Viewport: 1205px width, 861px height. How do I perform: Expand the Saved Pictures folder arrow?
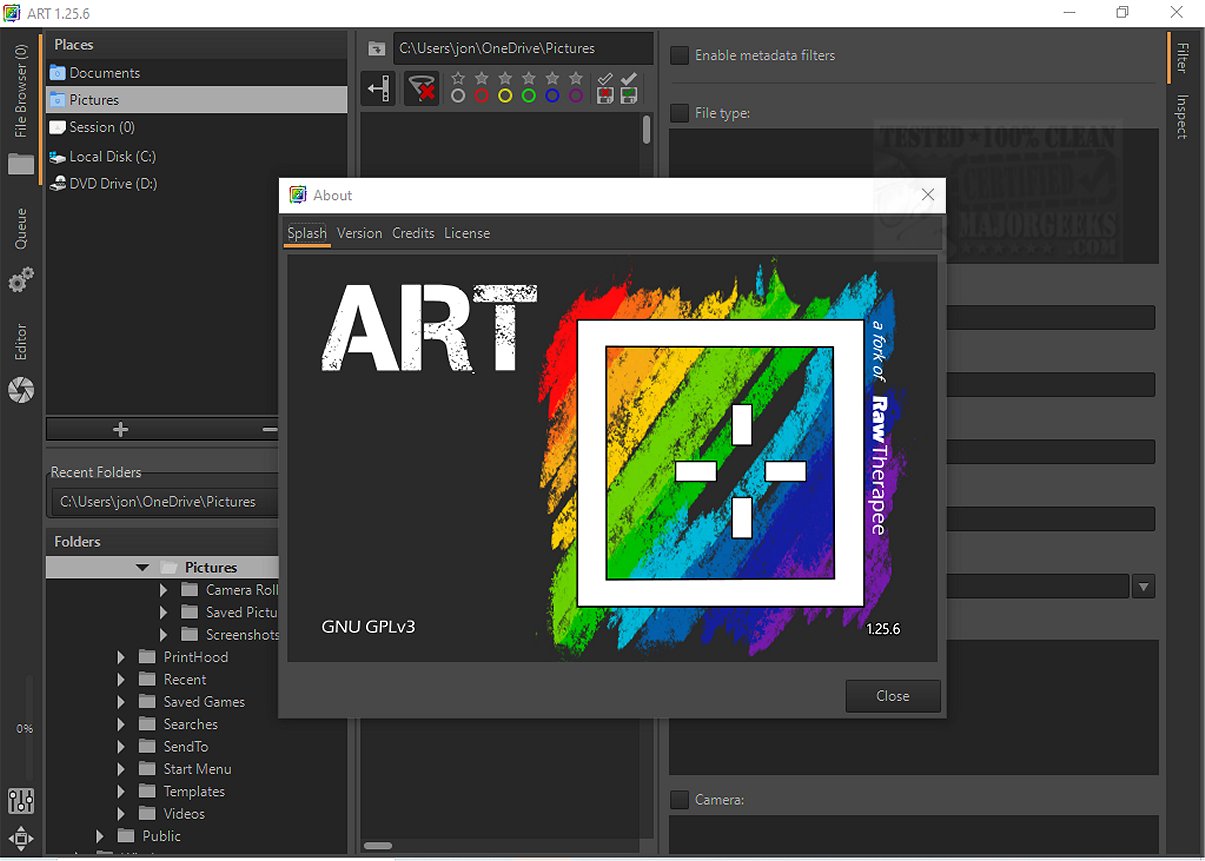(164, 612)
